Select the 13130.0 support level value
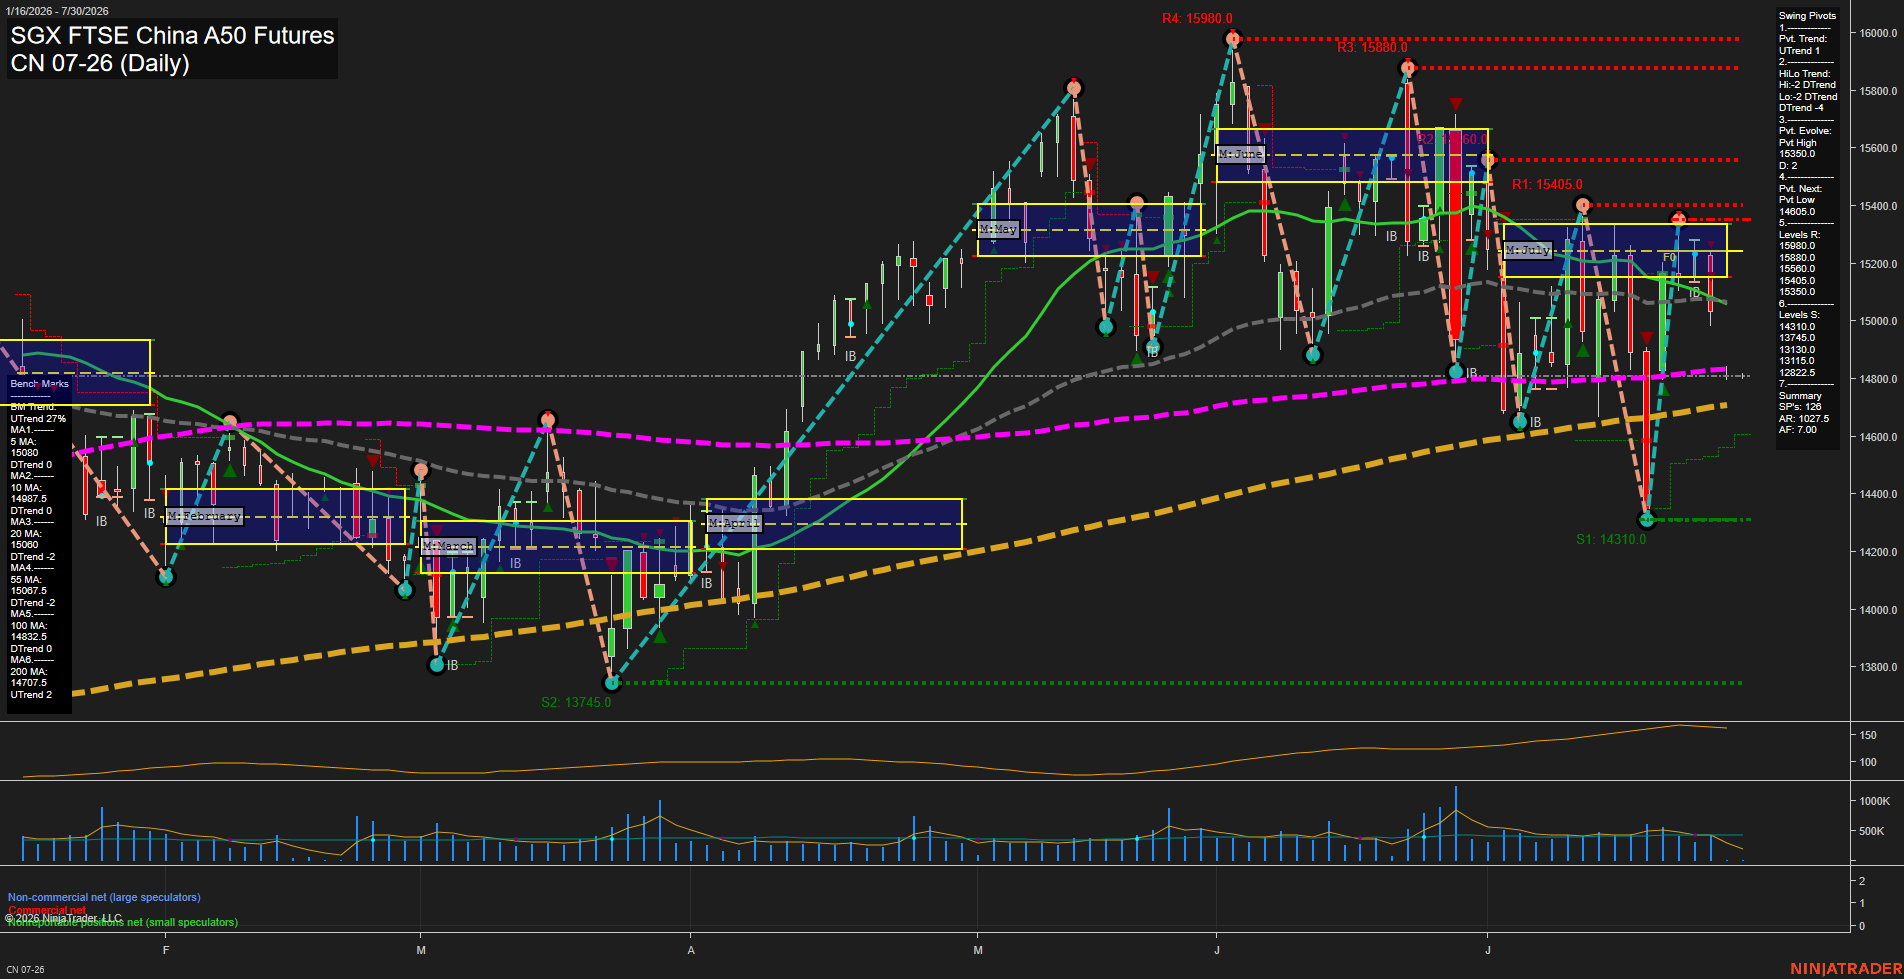Viewport: 1904px width, 979px height. pos(1797,350)
